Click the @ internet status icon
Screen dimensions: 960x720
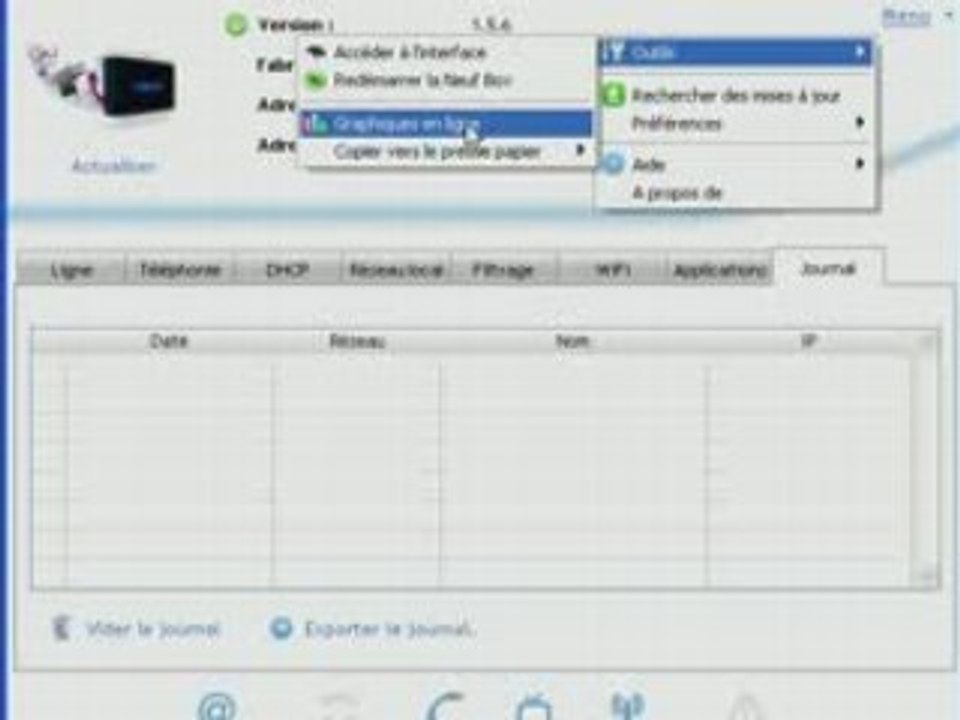217,707
